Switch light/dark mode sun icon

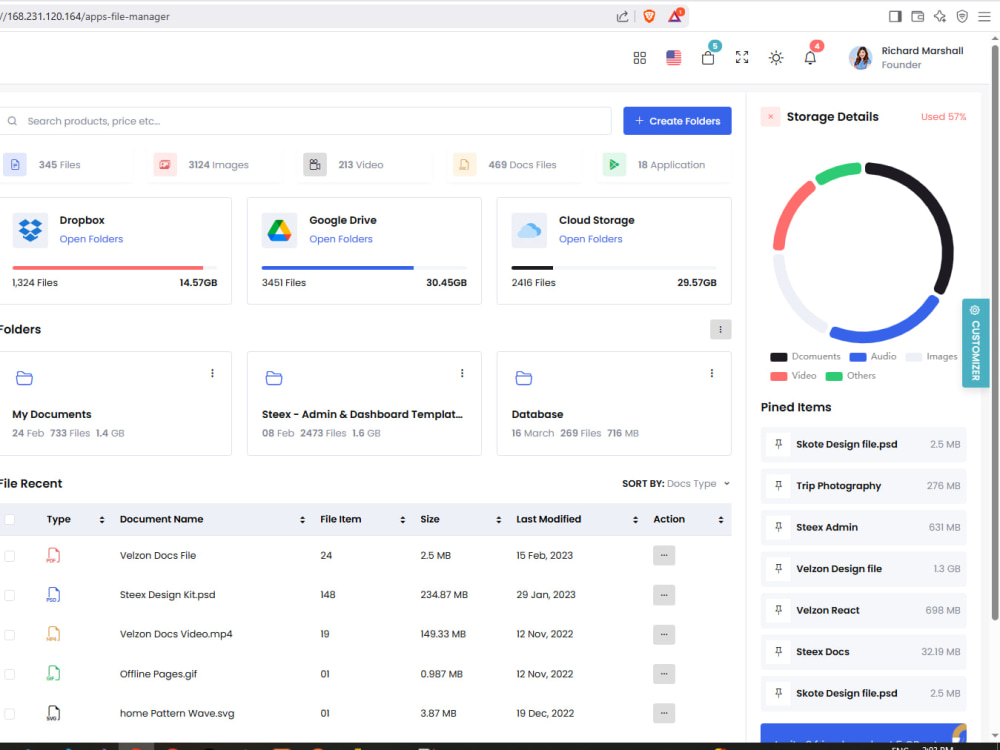pos(776,58)
